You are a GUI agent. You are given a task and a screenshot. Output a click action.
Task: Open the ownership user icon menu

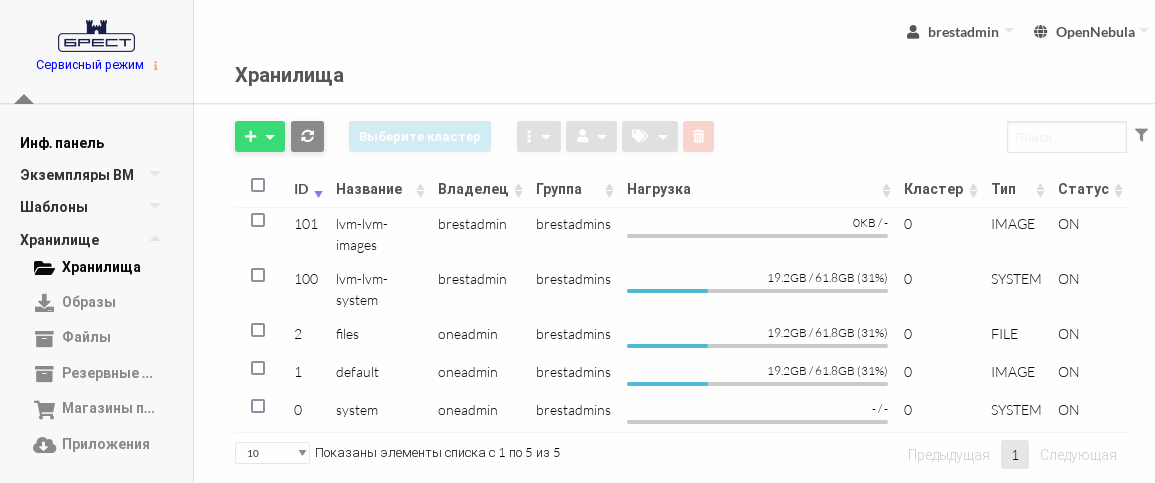[591, 137]
